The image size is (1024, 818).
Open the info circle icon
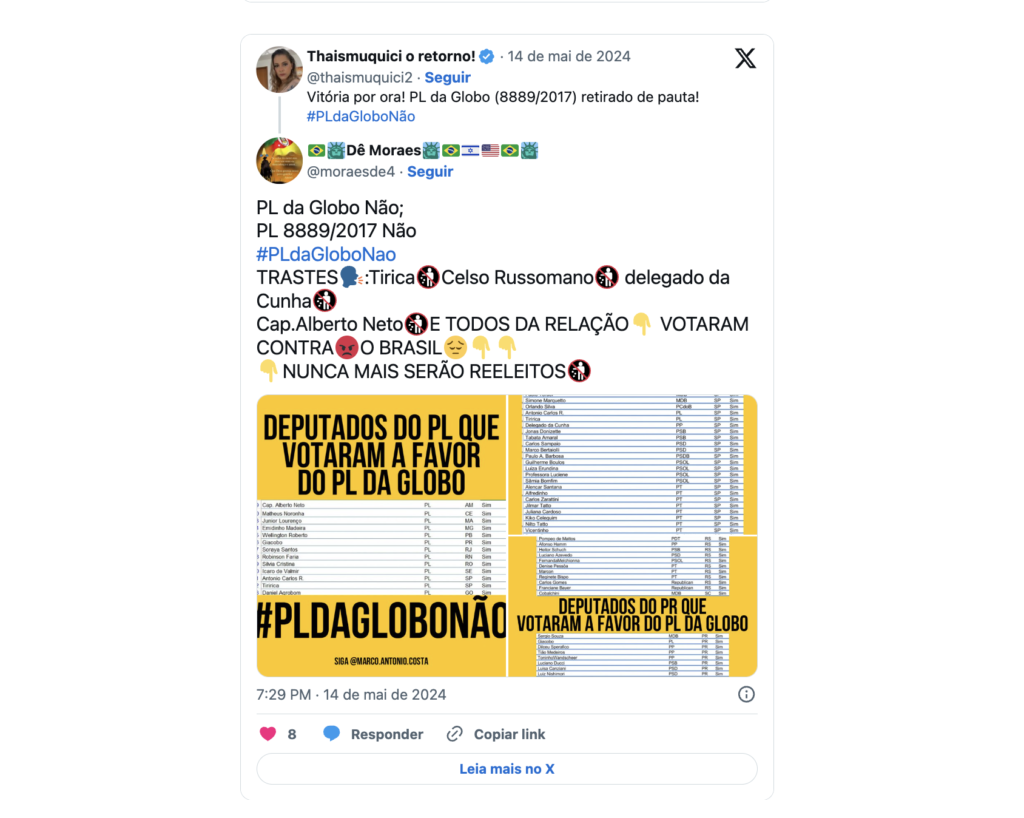click(x=746, y=694)
